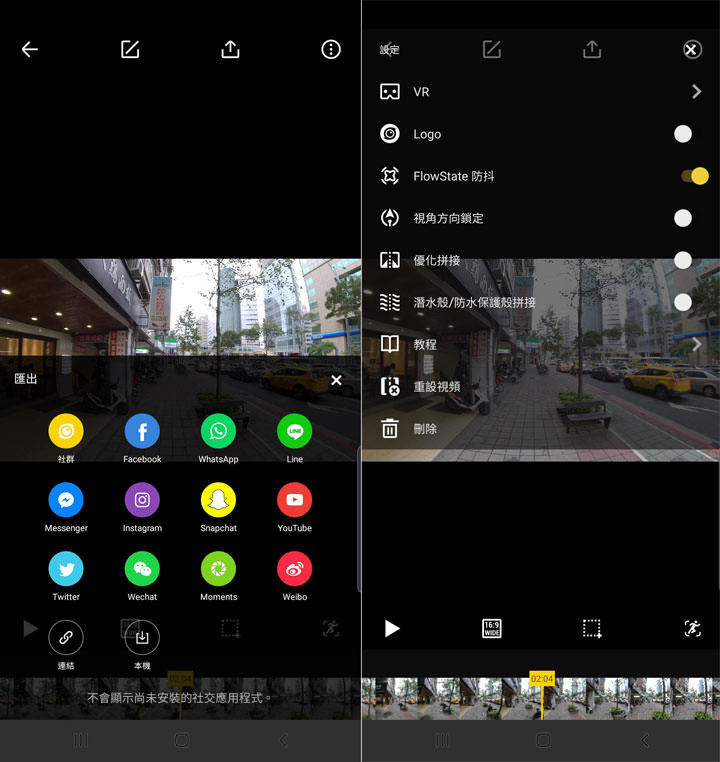Tap the export icon in right screen
The image size is (720, 762).
pos(592,50)
